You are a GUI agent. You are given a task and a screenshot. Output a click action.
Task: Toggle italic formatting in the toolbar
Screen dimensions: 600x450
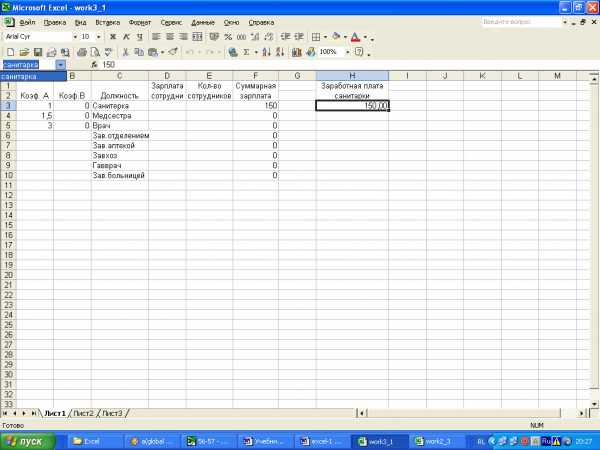click(x=126, y=37)
